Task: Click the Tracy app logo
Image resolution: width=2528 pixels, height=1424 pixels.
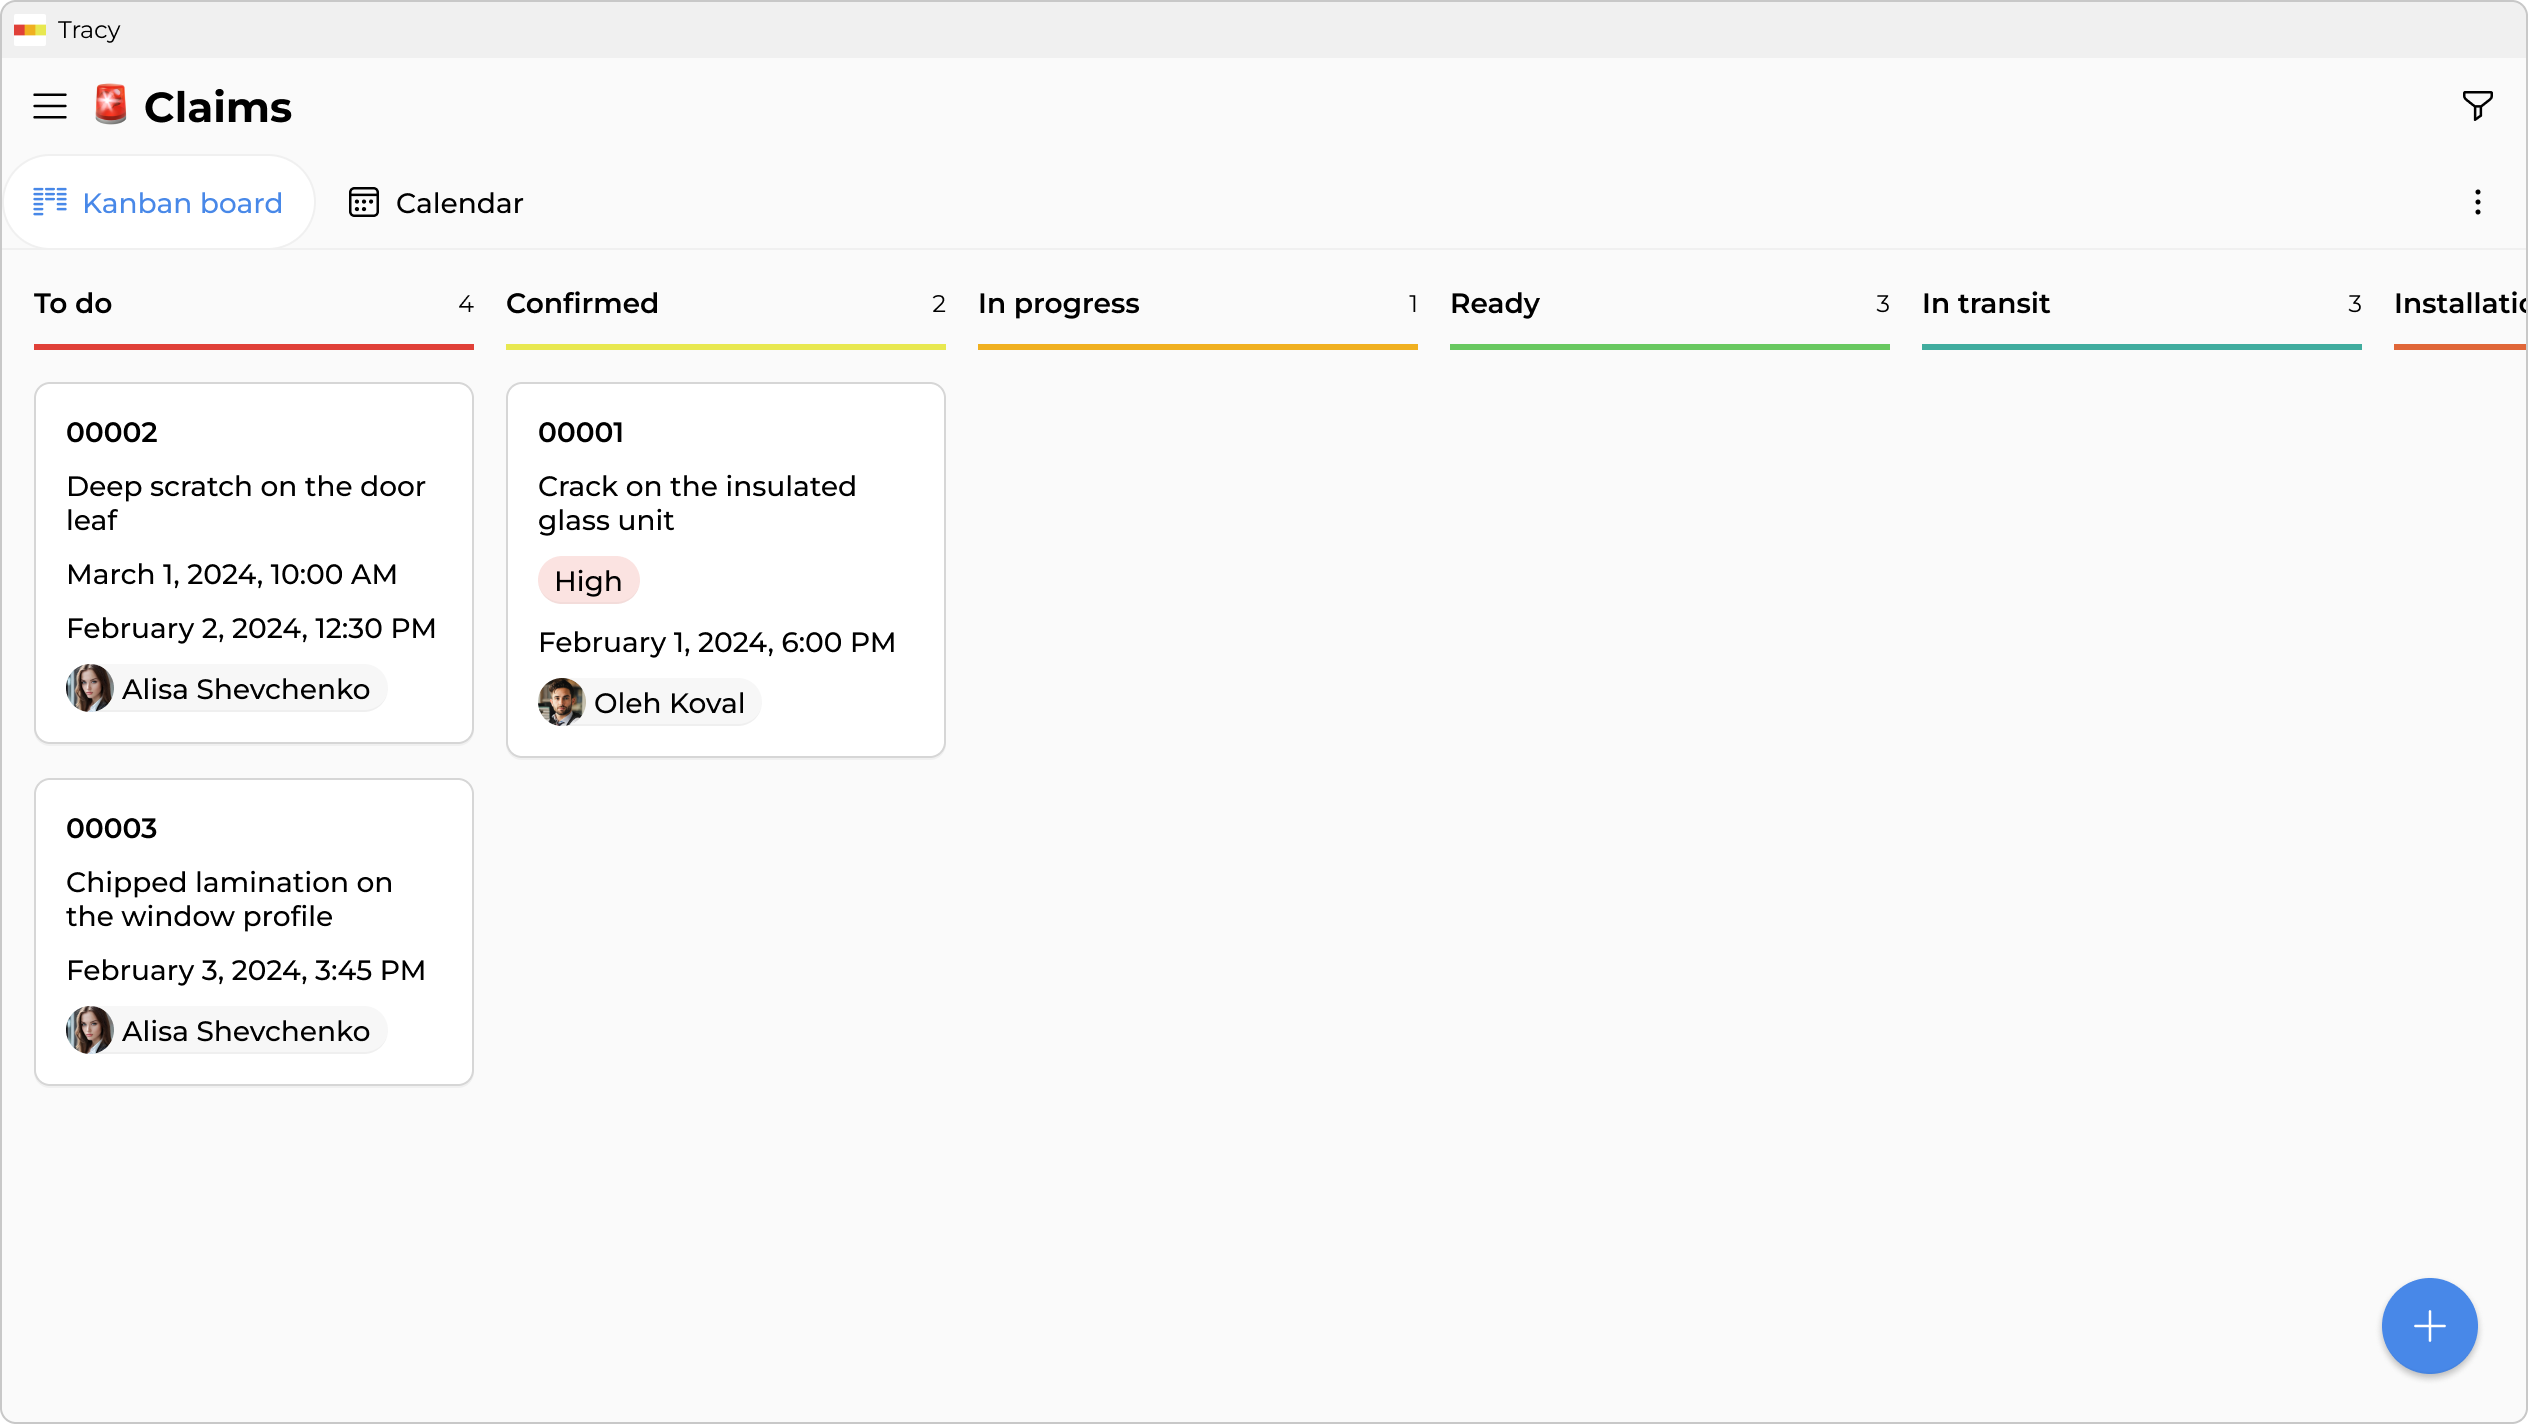Action: (29, 30)
